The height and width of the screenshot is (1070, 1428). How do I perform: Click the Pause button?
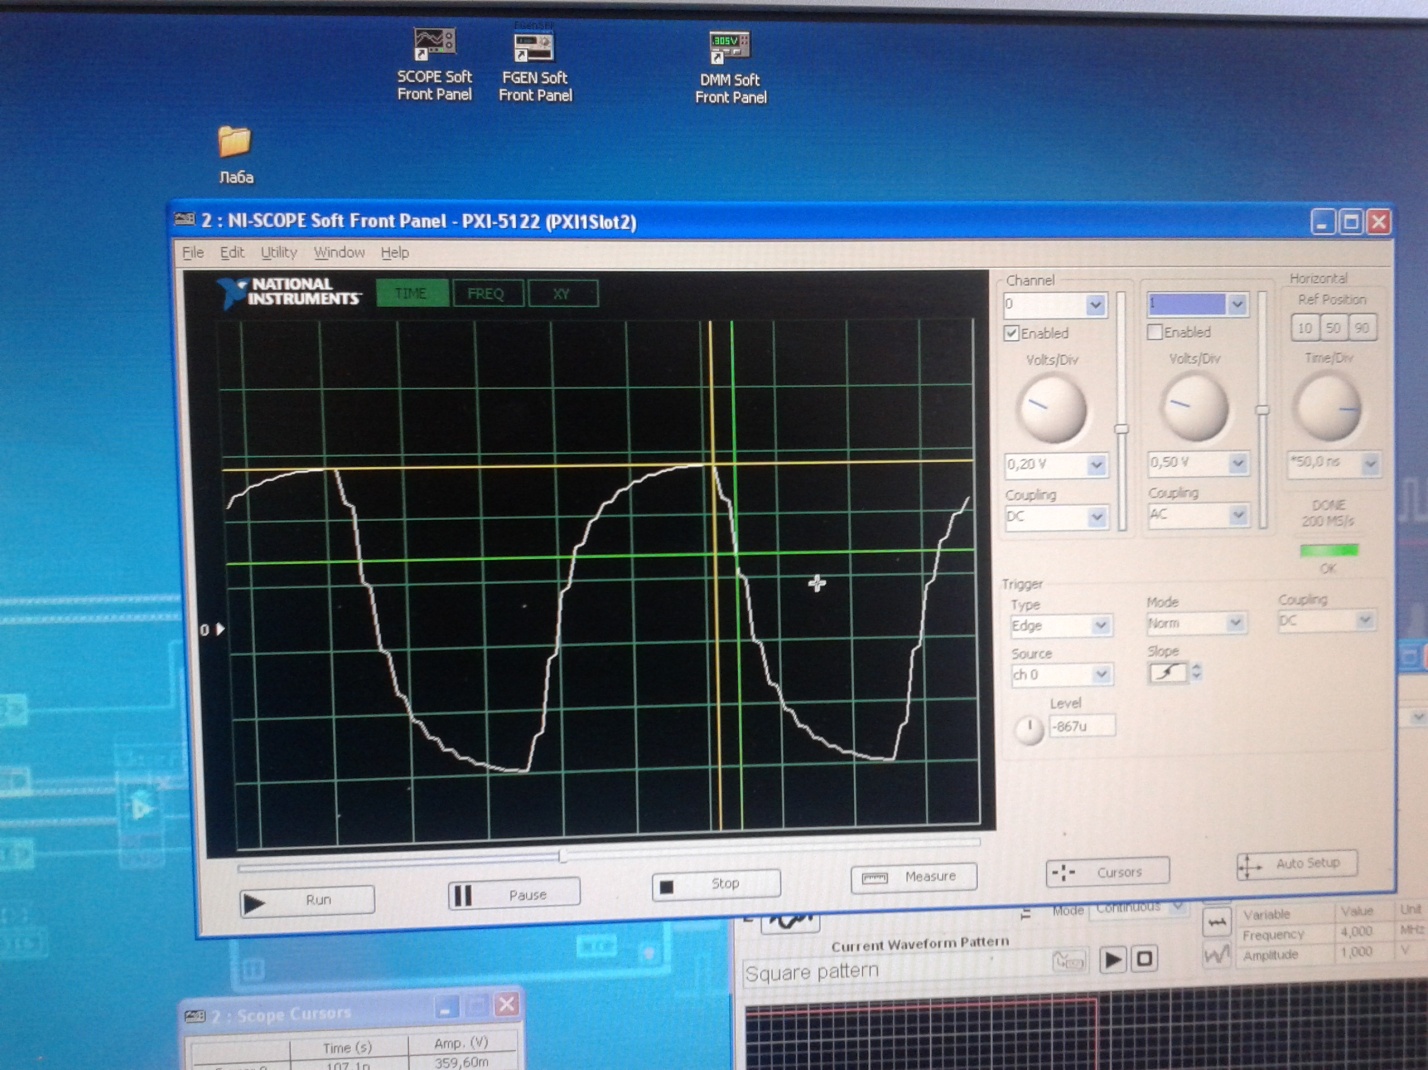[514, 895]
